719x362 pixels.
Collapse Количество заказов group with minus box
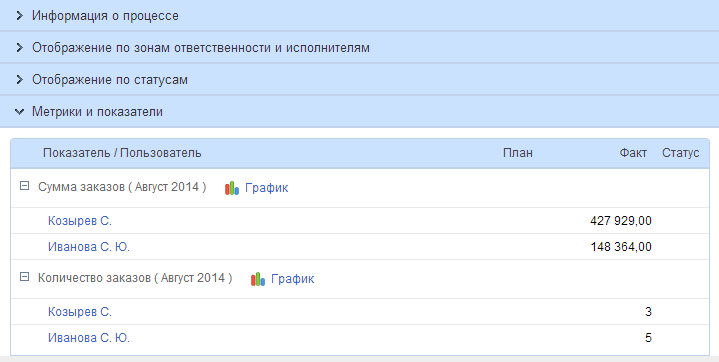[x=25, y=277]
